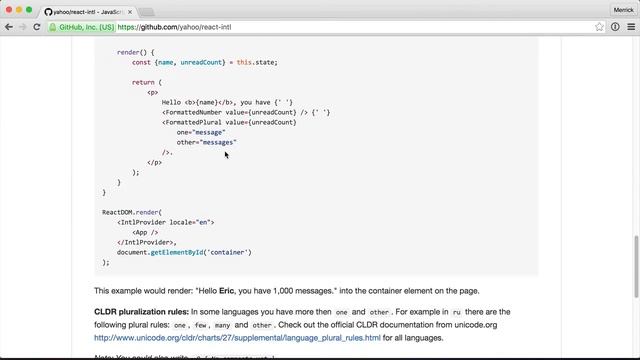The image size is (640, 360).
Task: Close the yahoo/react-intl tab
Action: tap(130, 12)
